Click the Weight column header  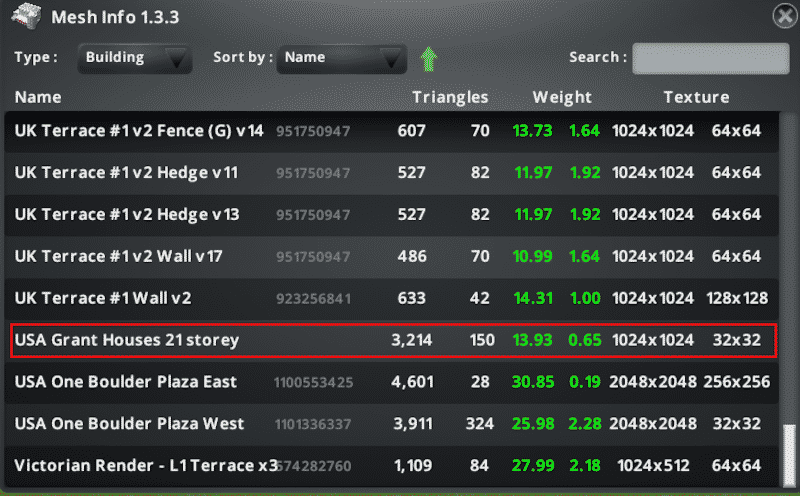pyautogui.click(x=562, y=97)
